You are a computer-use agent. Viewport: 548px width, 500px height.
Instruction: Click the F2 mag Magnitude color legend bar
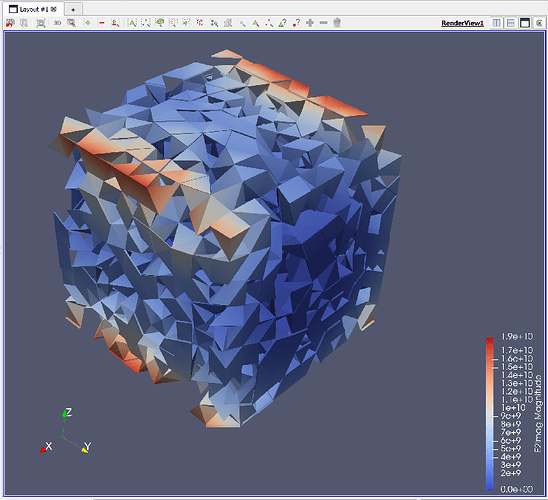point(490,414)
